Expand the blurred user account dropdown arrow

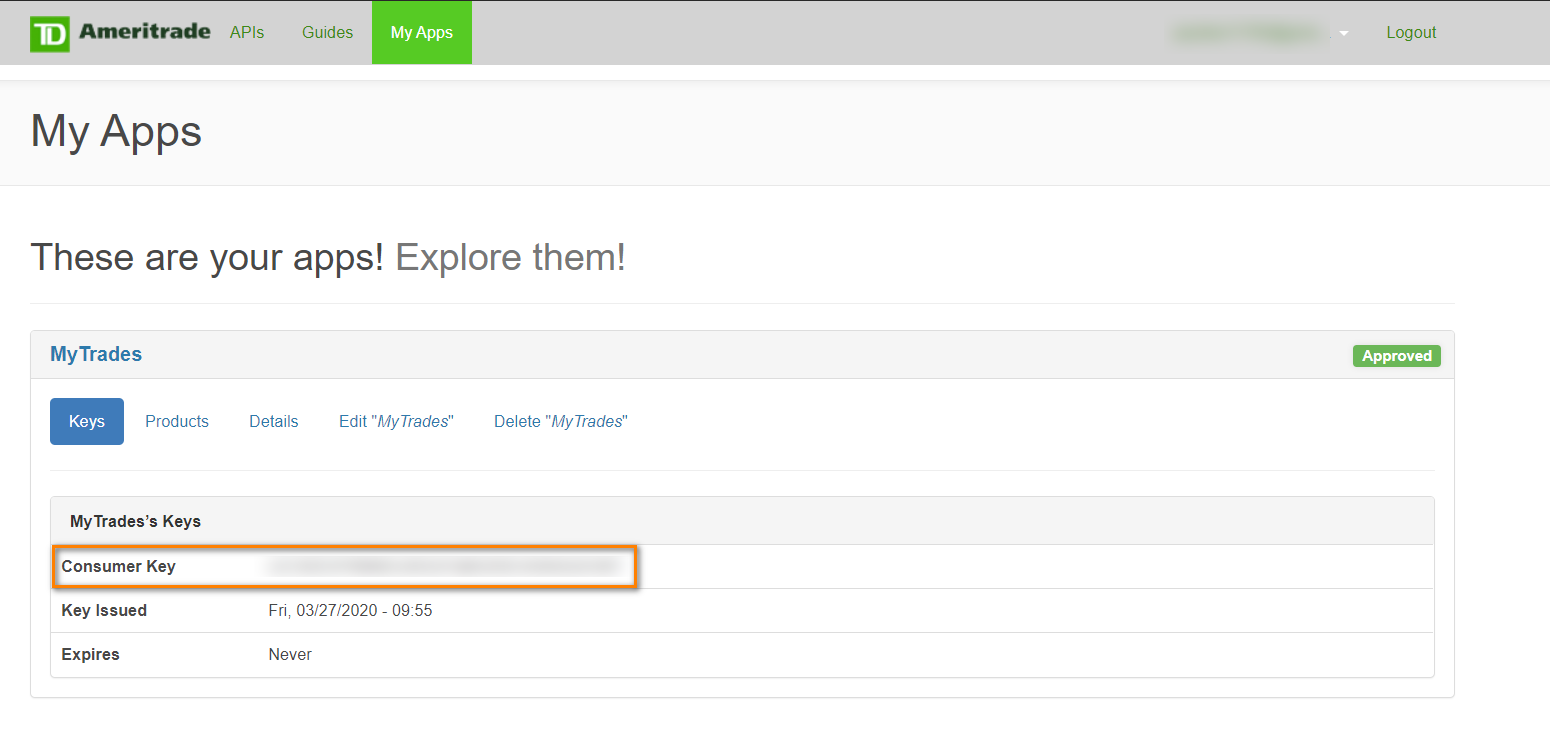pos(1344,33)
